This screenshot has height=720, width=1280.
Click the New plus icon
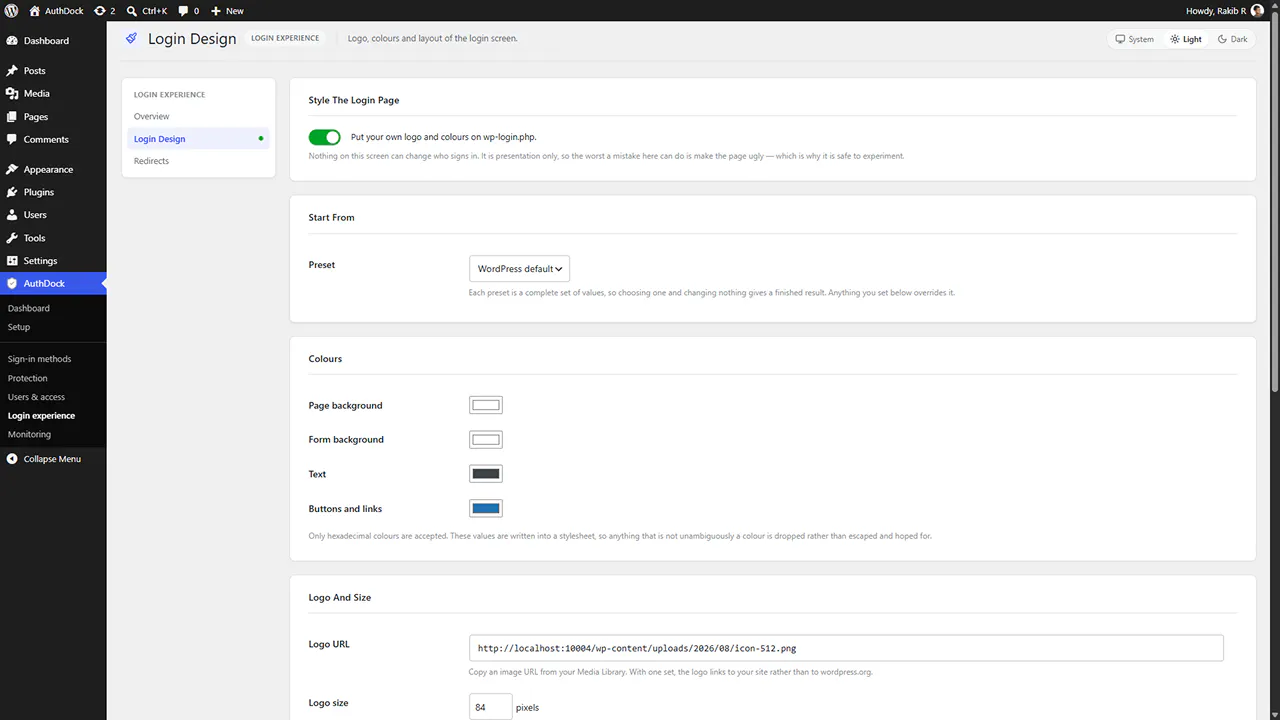pos(215,11)
